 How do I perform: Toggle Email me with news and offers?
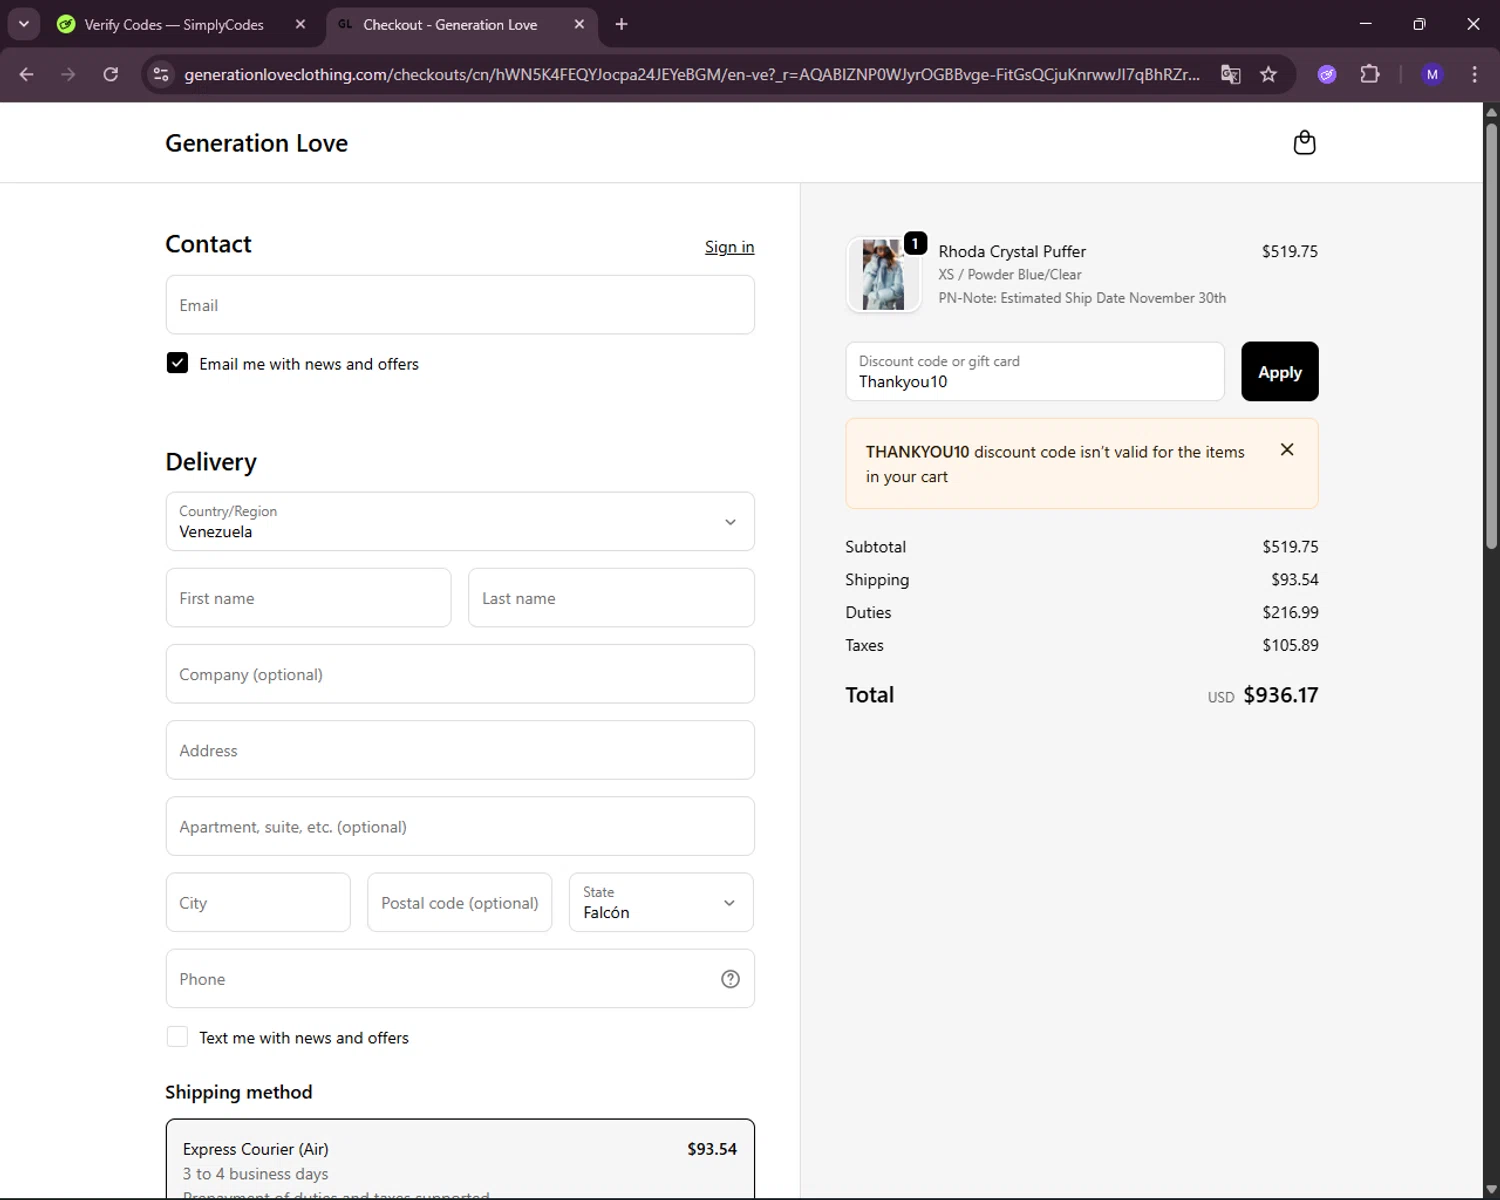point(177,363)
